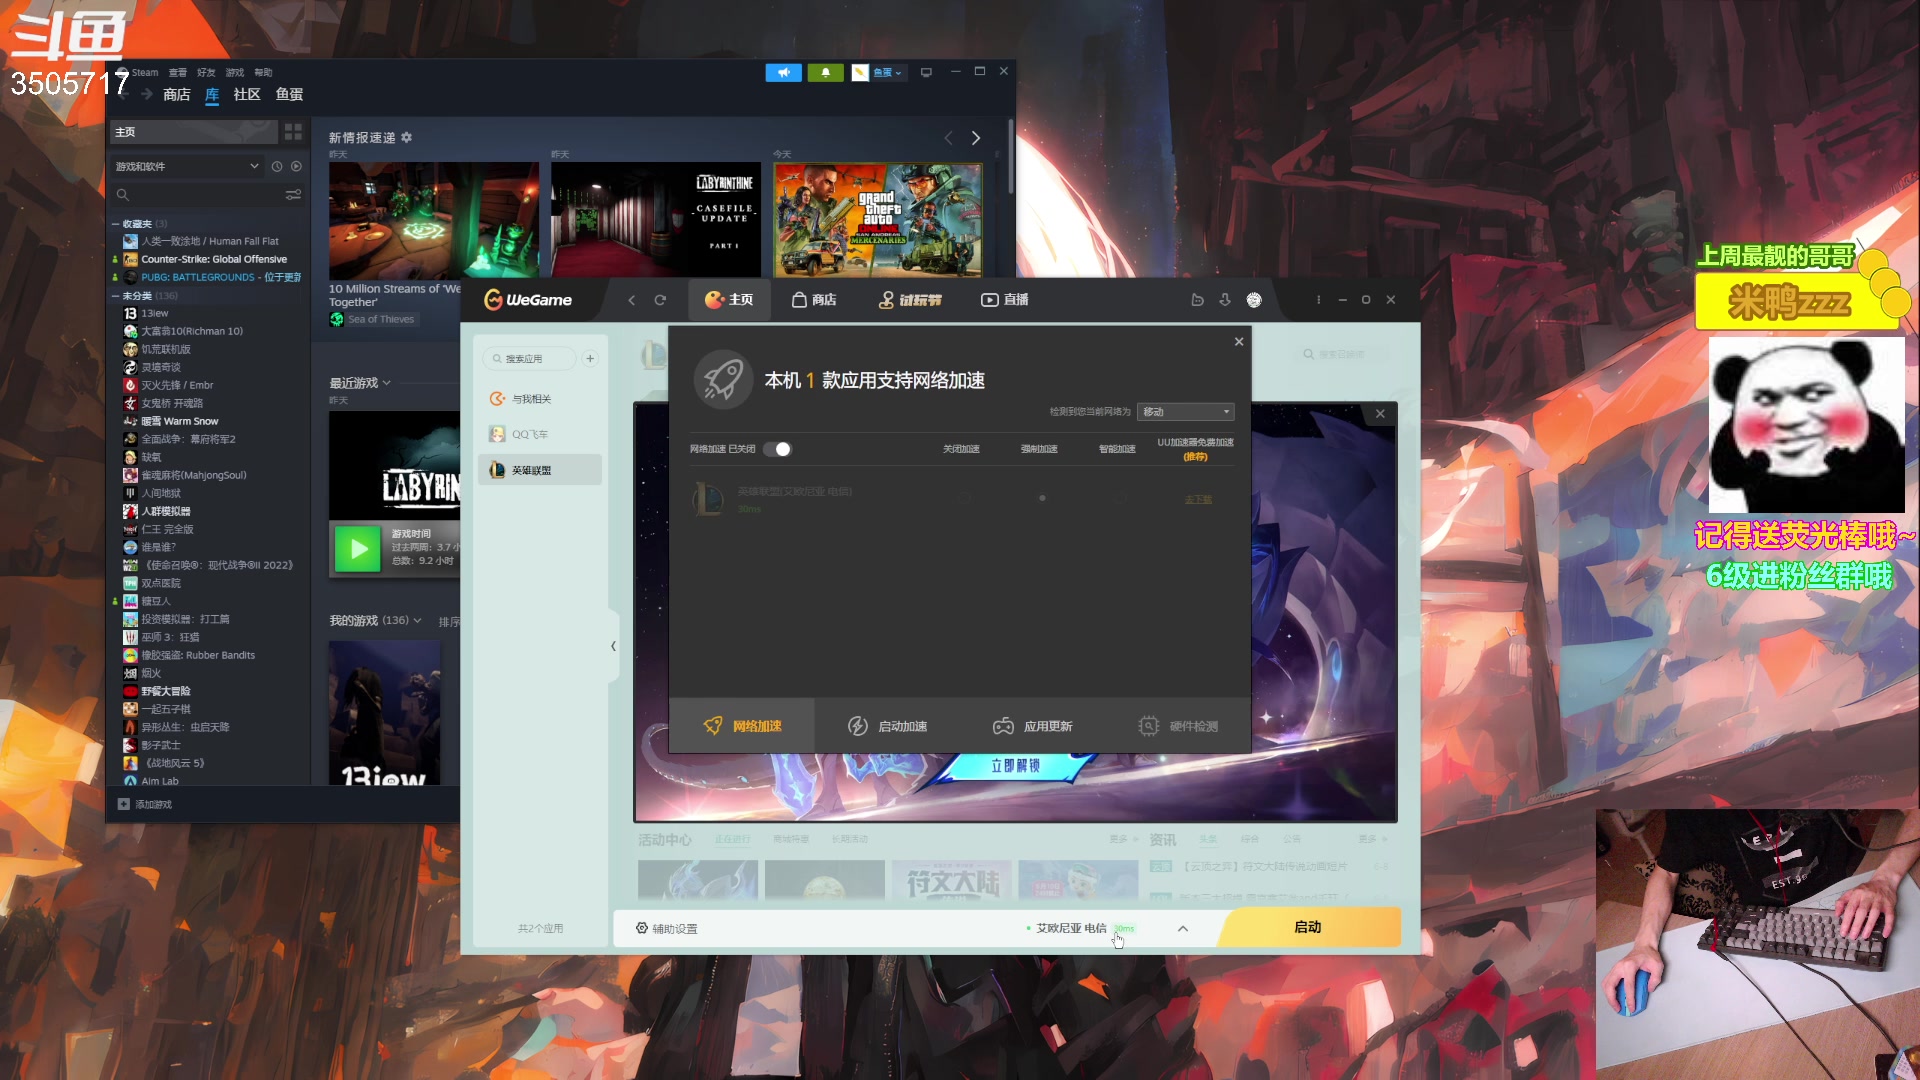Collapse the WeGame sidebar with arrow handle
1920x1080 pixels.
tap(613, 646)
